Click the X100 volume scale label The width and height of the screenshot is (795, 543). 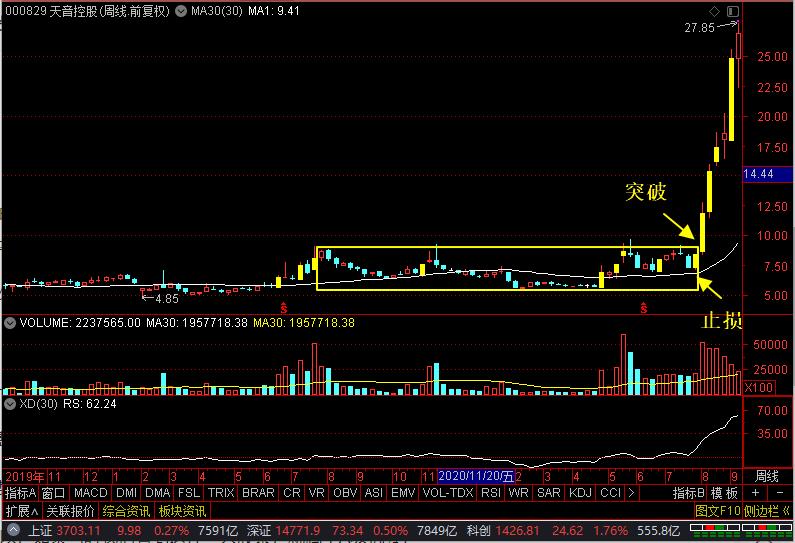pyautogui.click(x=759, y=387)
